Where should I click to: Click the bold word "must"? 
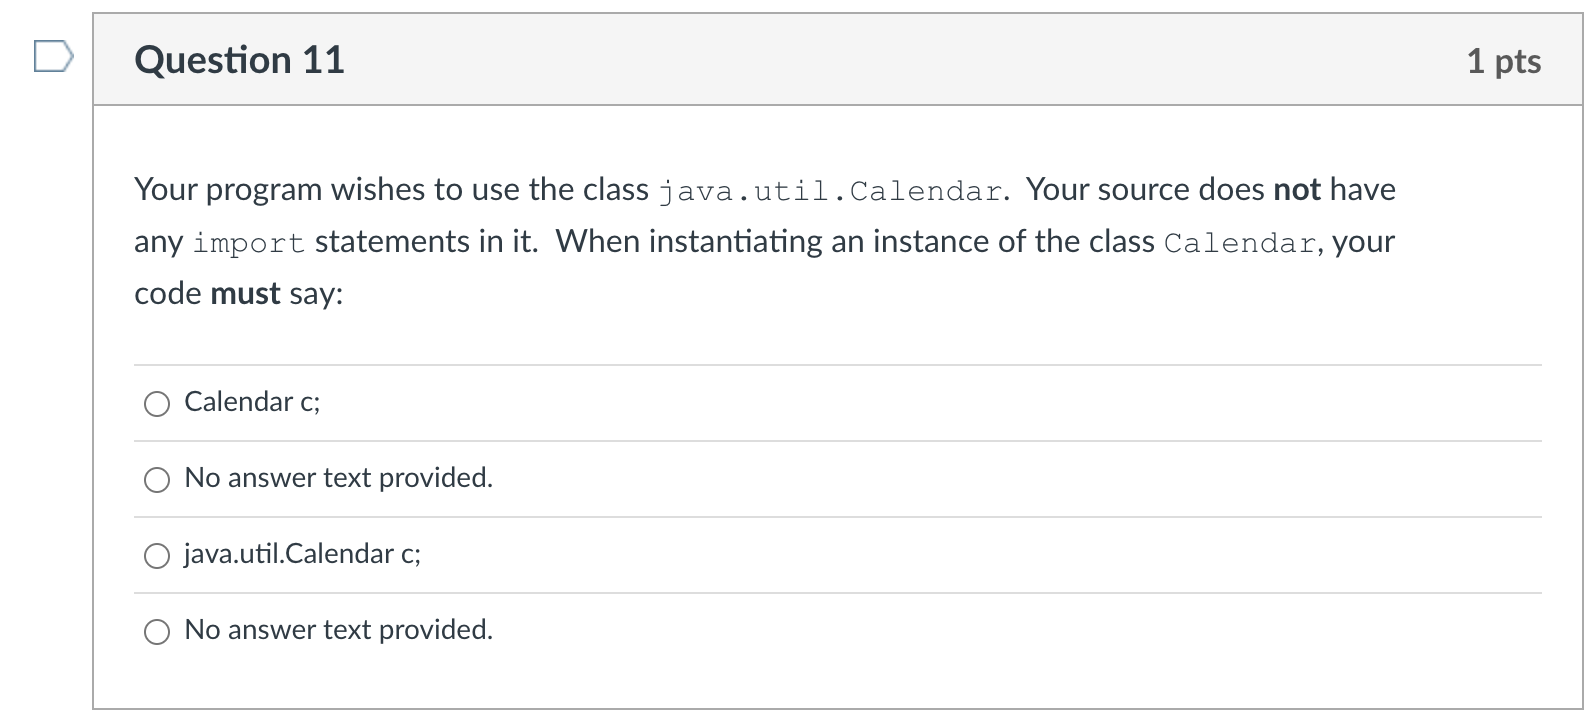click(245, 294)
